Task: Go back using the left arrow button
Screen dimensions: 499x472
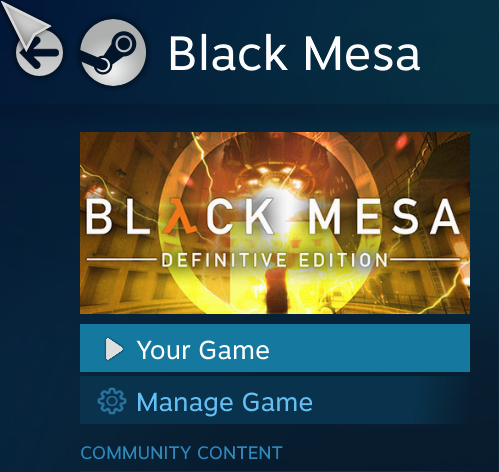Action: click(39, 52)
